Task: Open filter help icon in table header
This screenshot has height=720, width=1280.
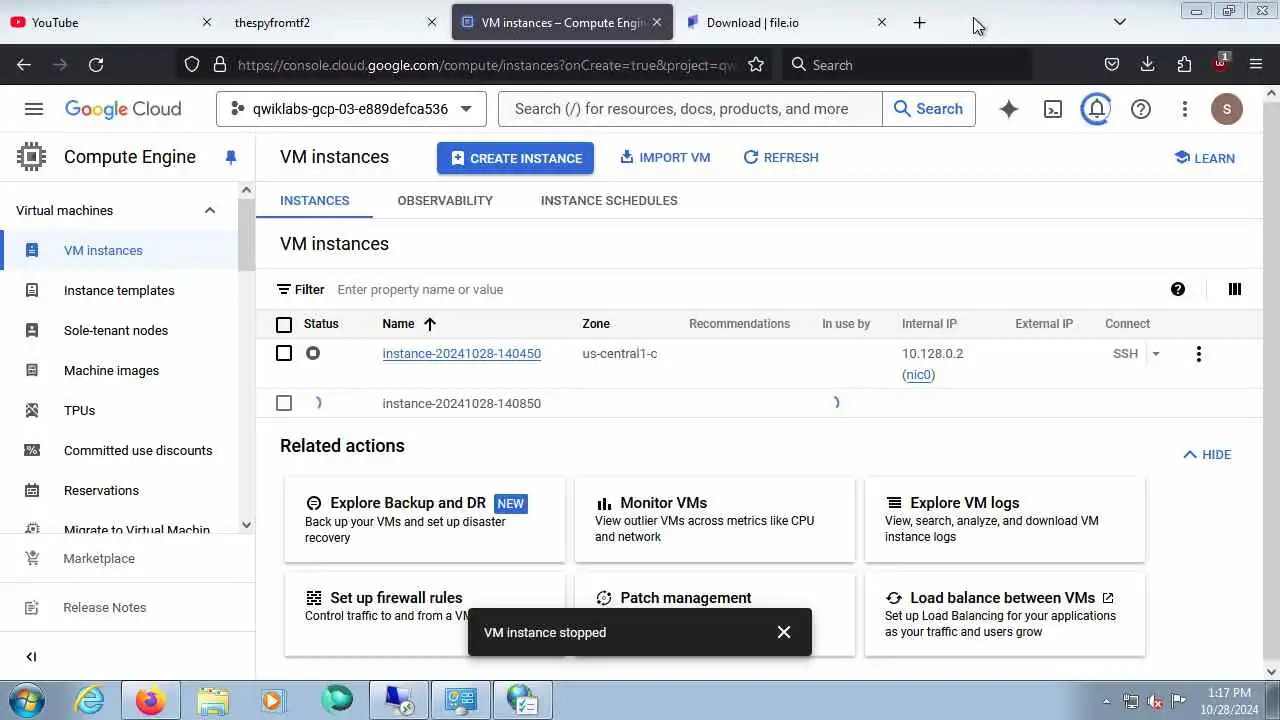Action: (1178, 289)
